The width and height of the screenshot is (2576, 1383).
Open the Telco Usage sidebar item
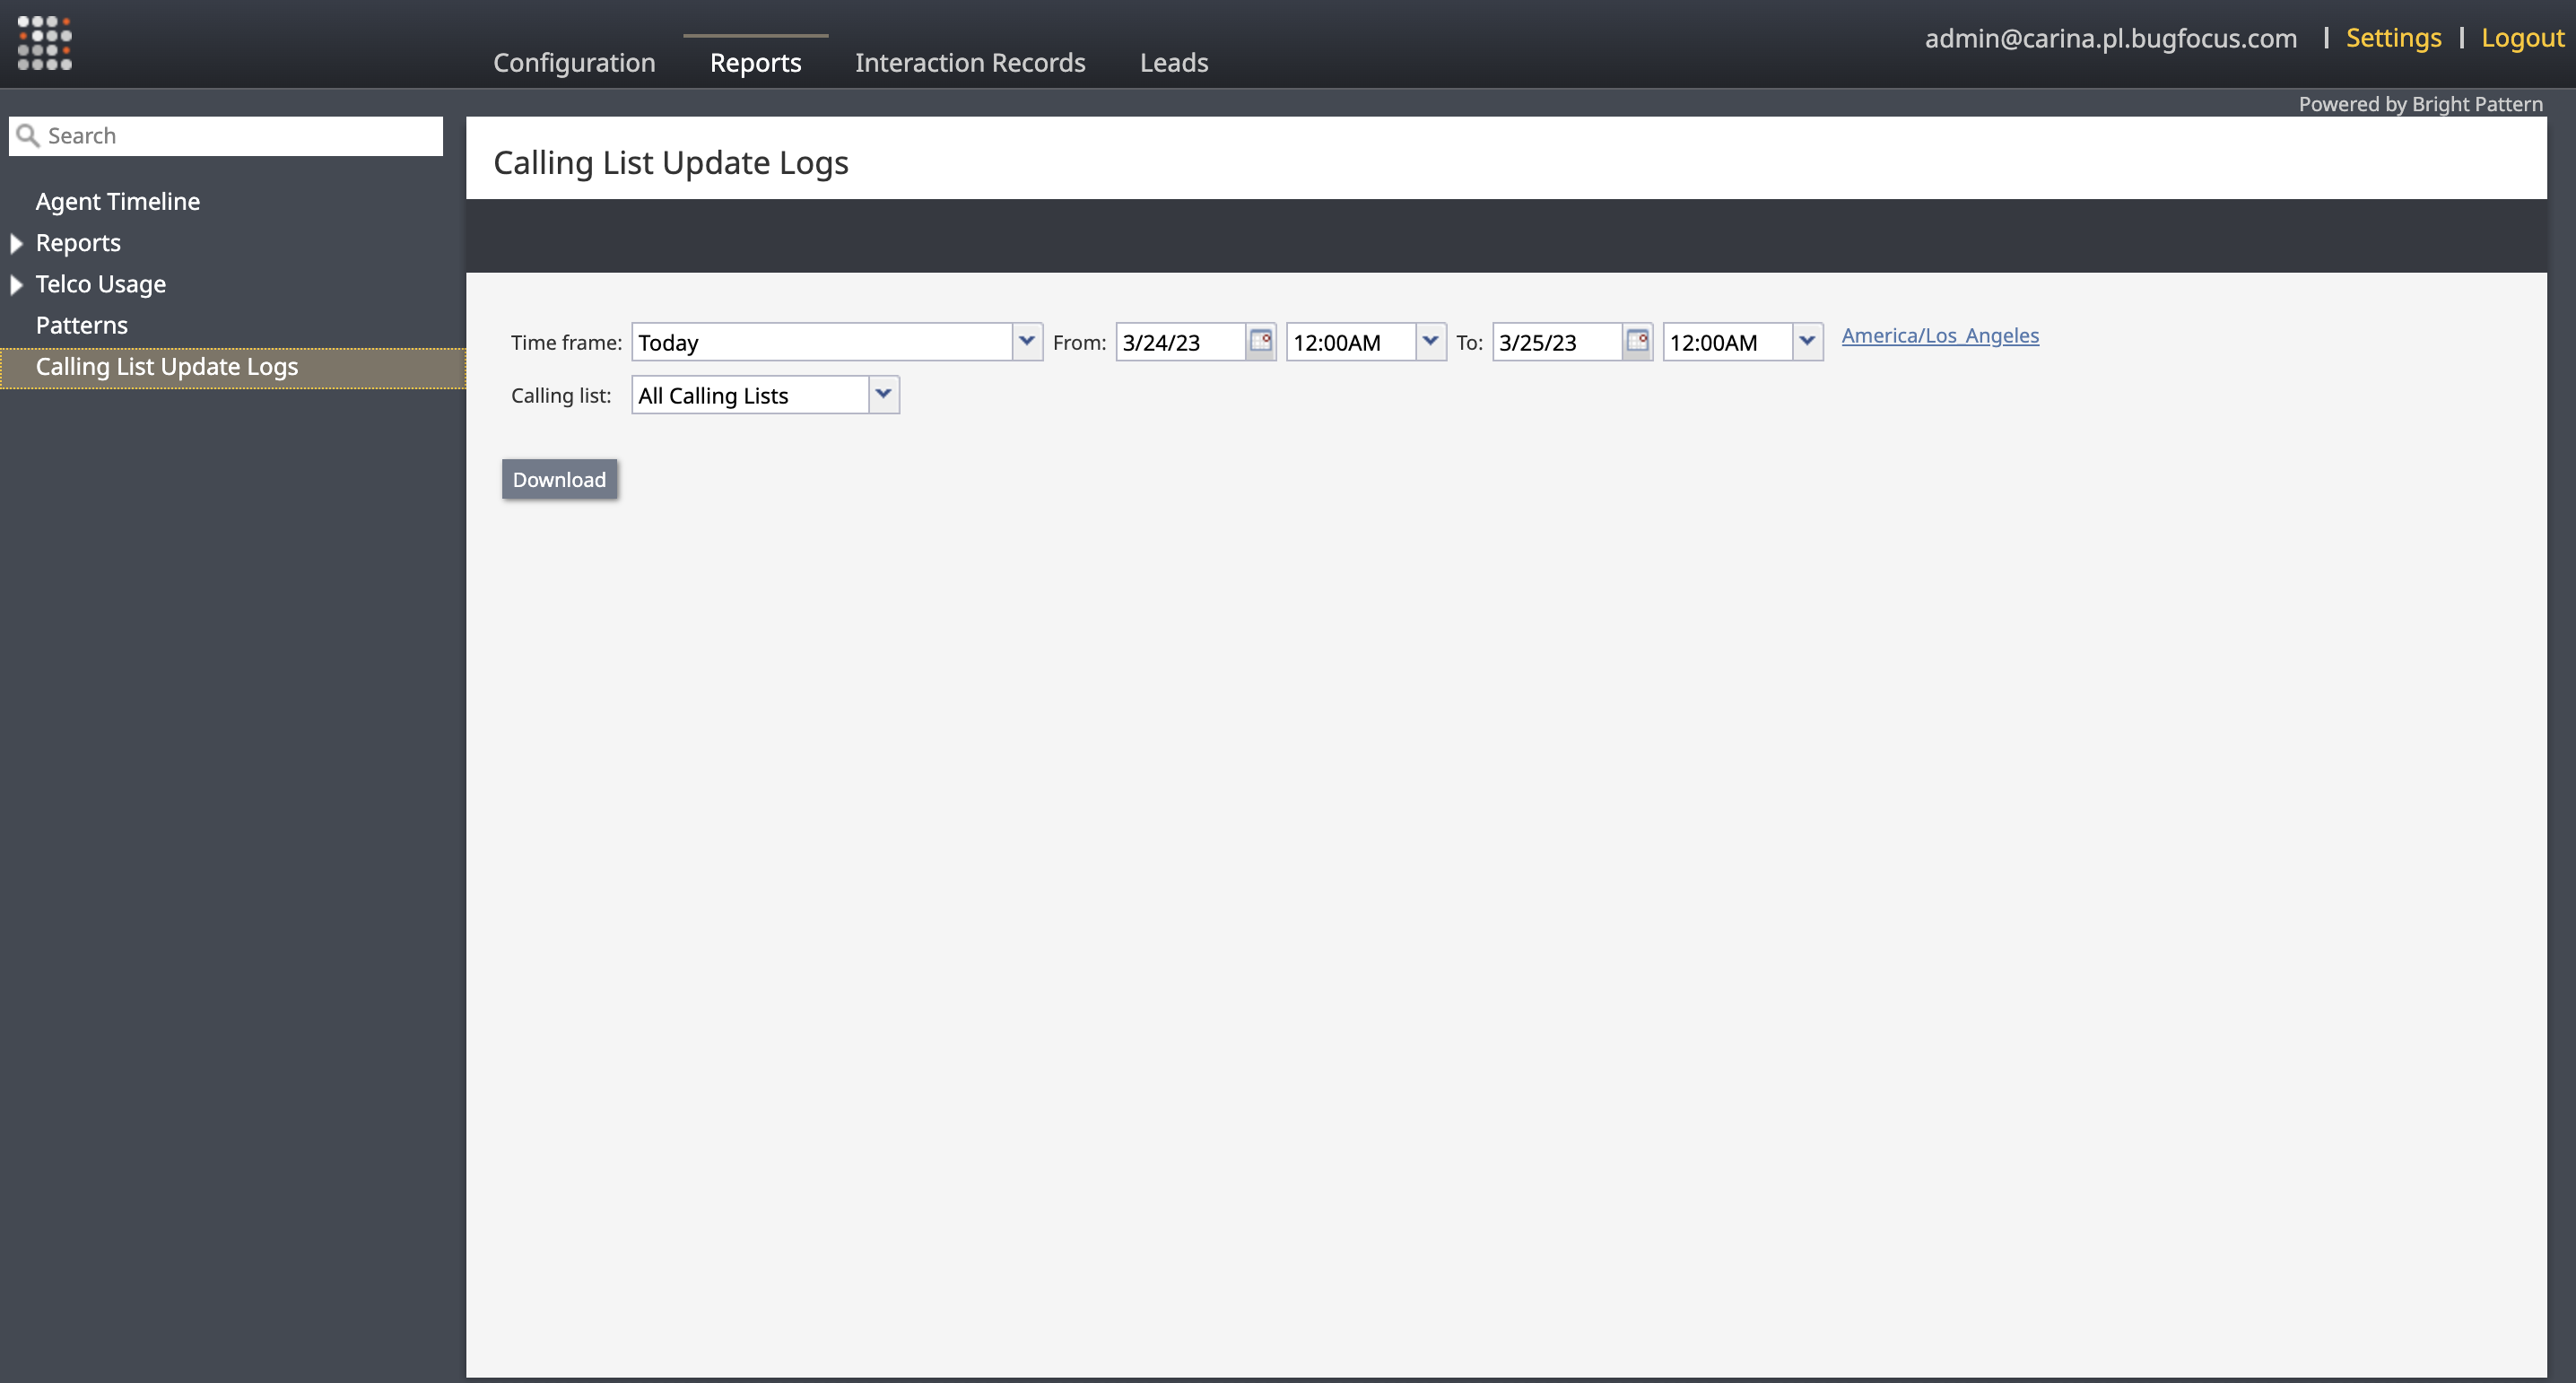pos(101,285)
